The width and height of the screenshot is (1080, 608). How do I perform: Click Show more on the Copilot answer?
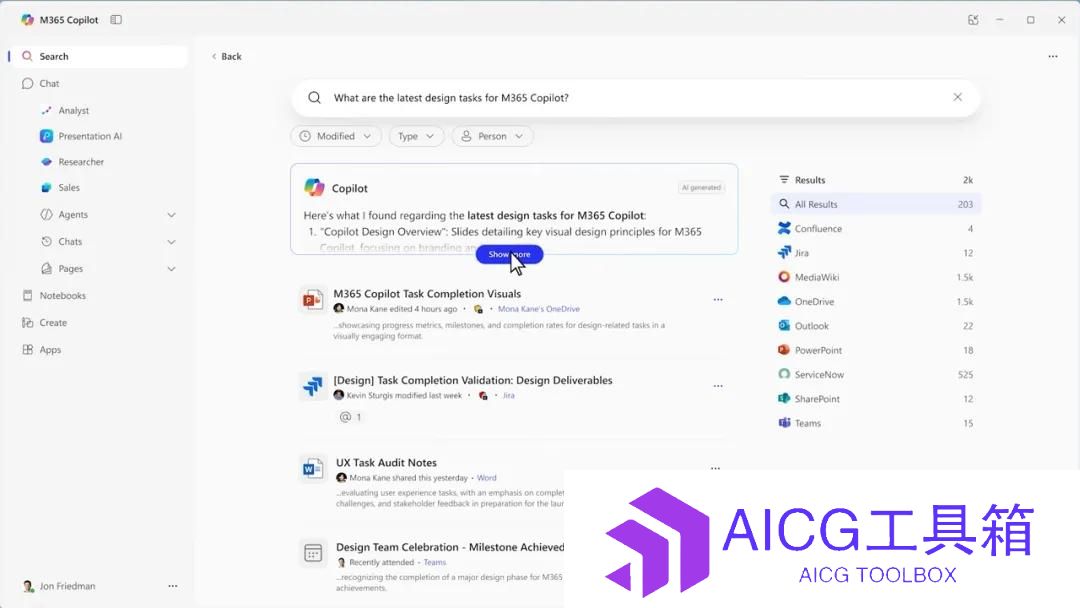click(x=509, y=254)
